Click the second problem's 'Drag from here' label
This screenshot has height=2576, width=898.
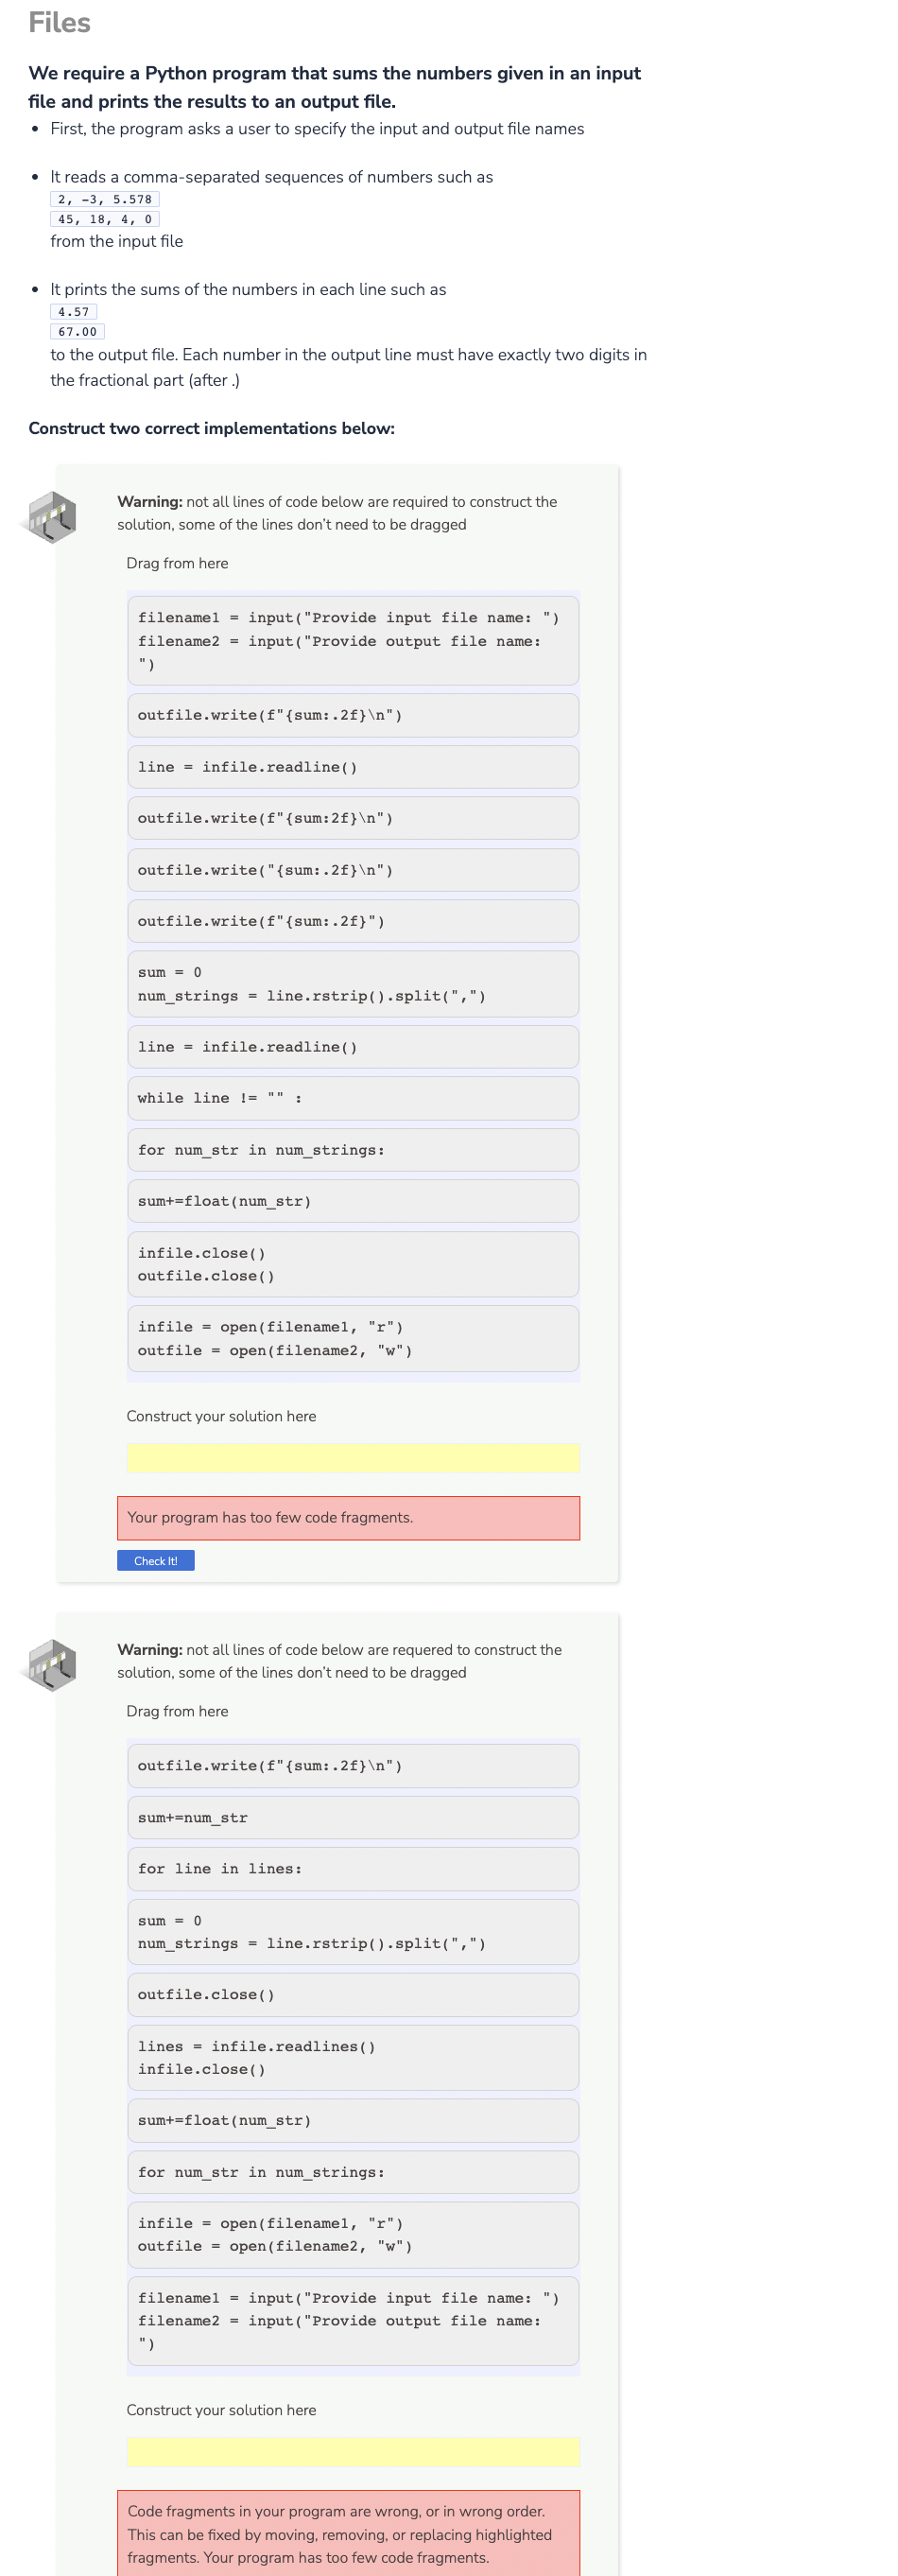(178, 1712)
